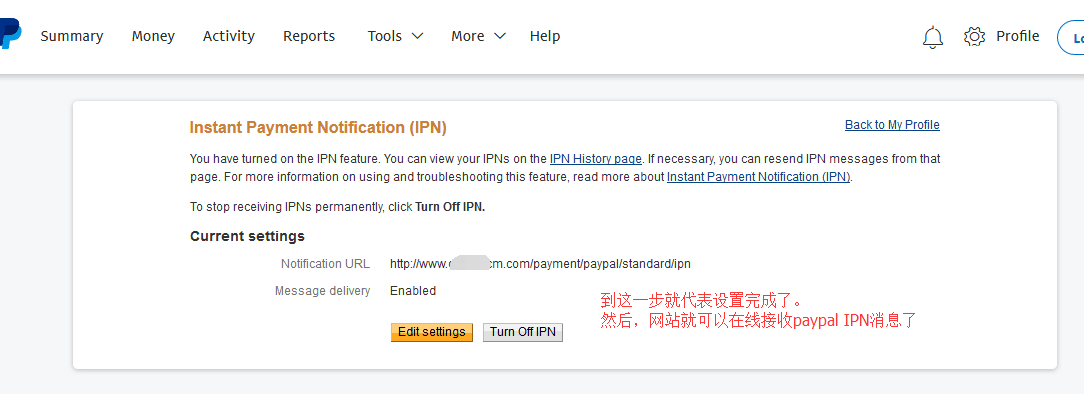
Task: Open the Summary menu item
Action: tap(72, 36)
